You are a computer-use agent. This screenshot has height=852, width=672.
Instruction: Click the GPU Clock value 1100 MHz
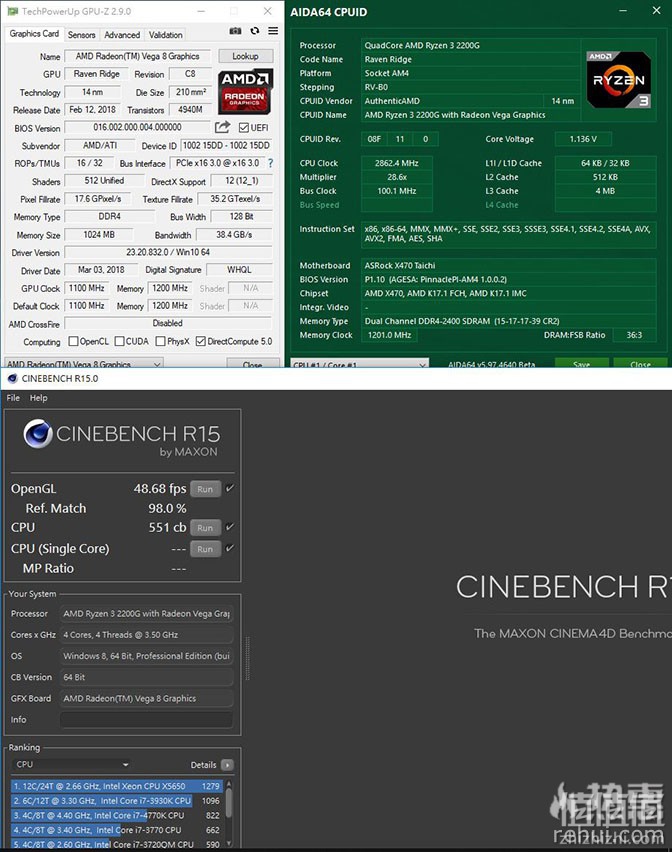86,288
